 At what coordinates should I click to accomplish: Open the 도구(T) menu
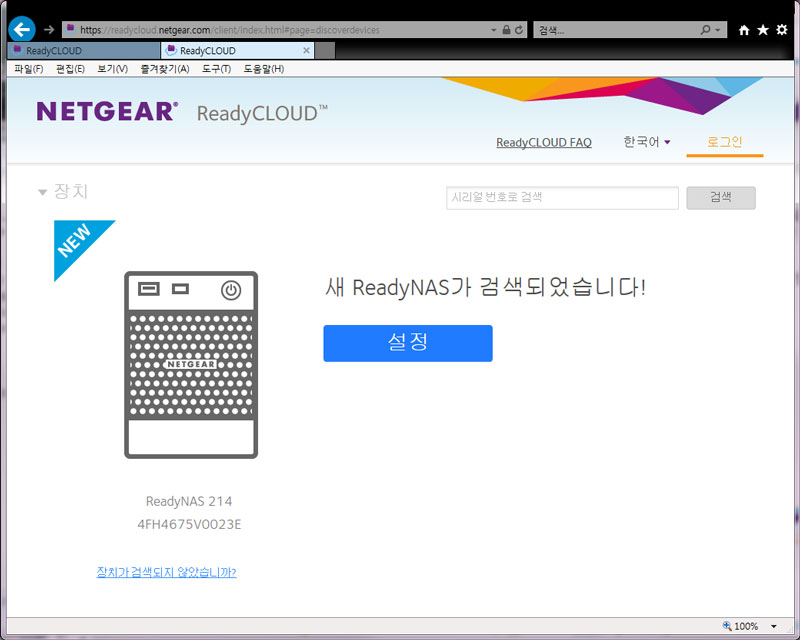point(216,69)
